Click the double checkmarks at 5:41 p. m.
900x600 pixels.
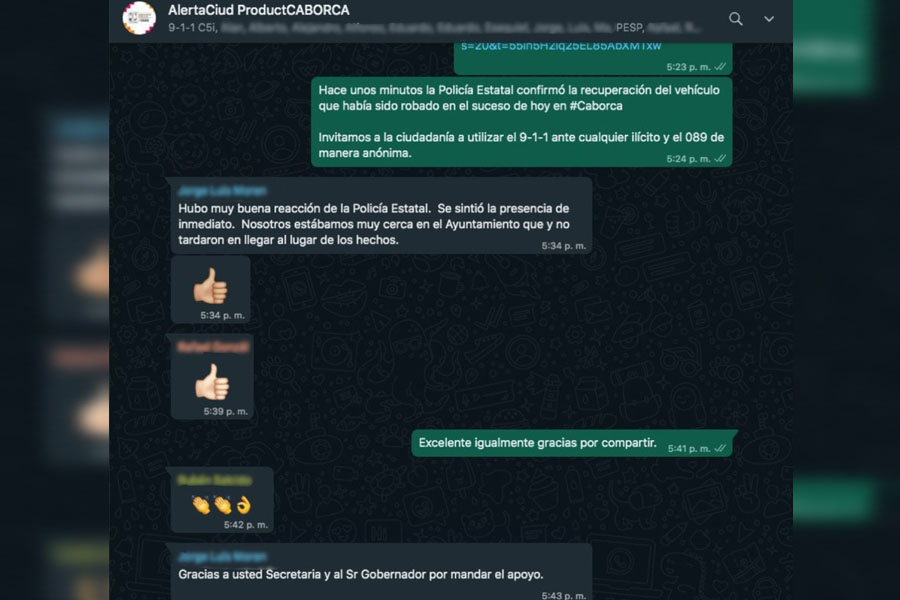pos(720,448)
